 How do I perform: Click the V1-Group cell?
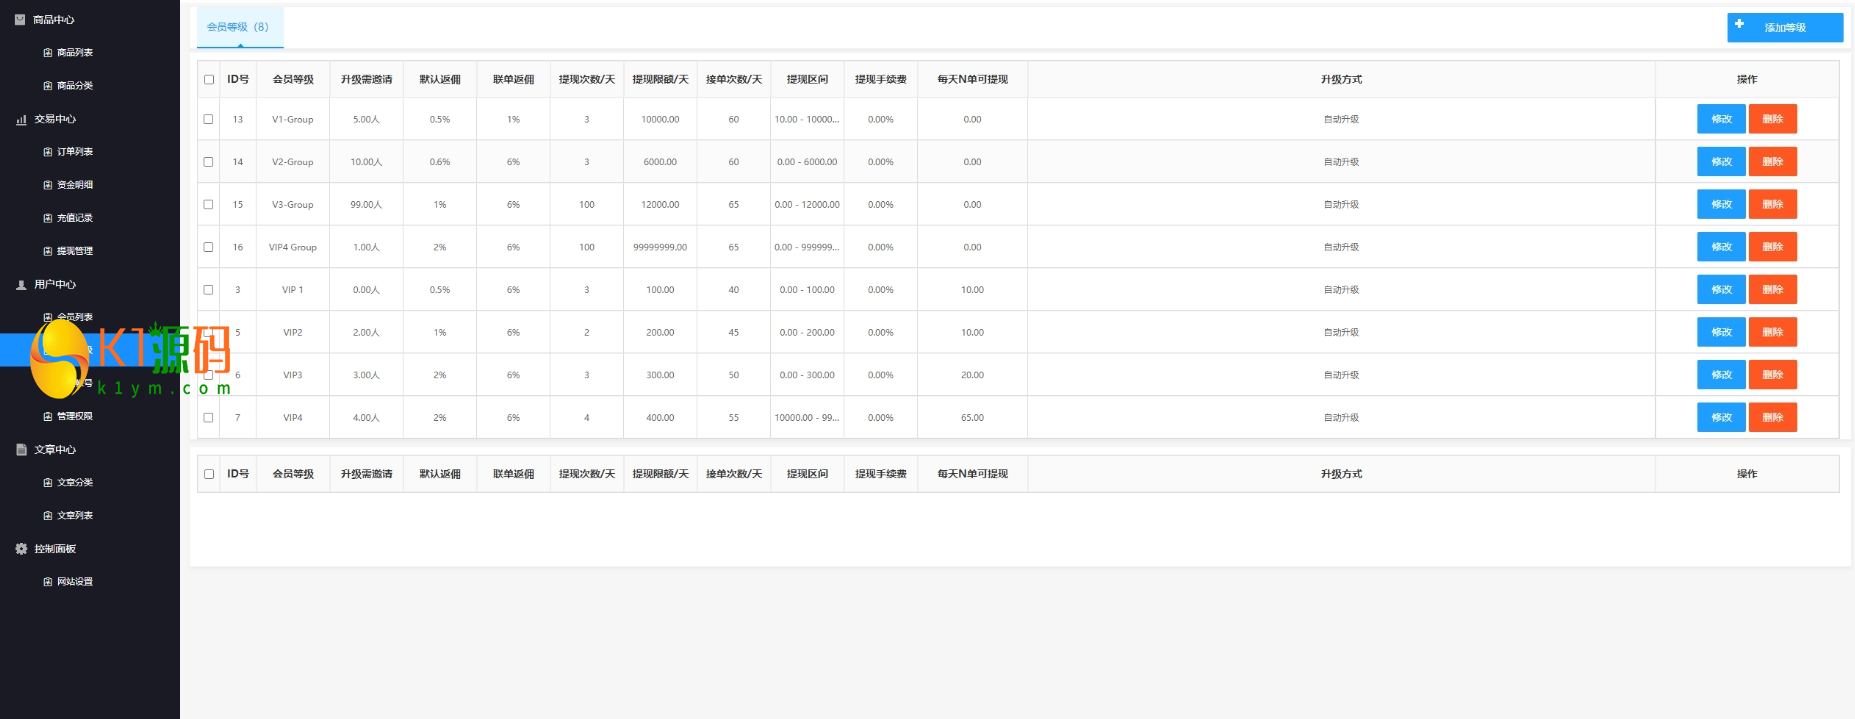click(293, 119)
